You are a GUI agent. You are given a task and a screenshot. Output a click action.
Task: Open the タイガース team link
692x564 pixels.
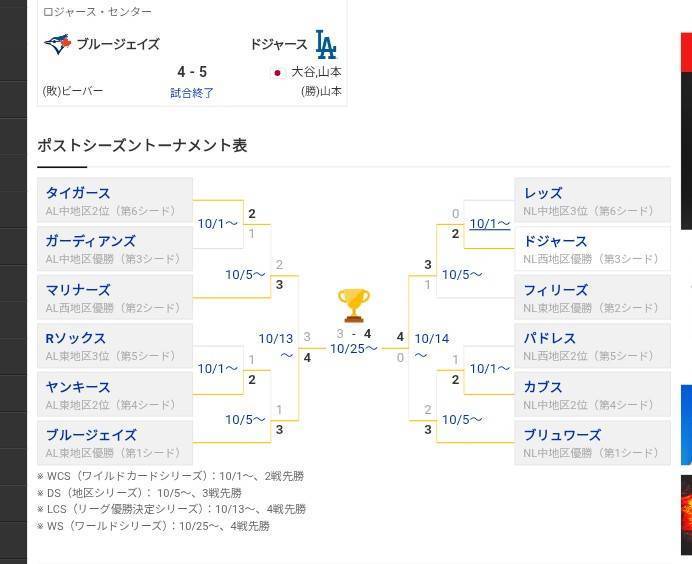[78, 193]
